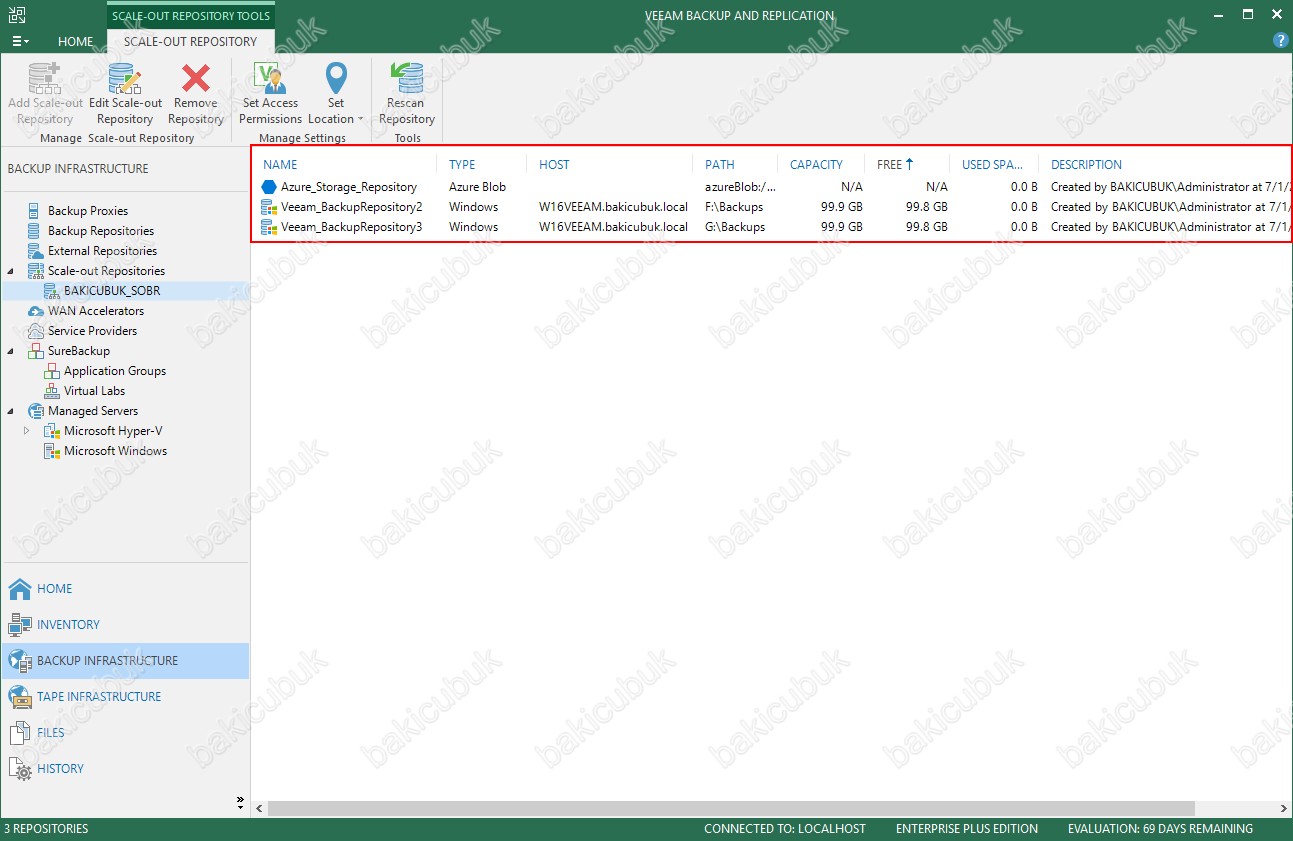
Task: Click the Rescan Repository icon
Action: [406, 78]
